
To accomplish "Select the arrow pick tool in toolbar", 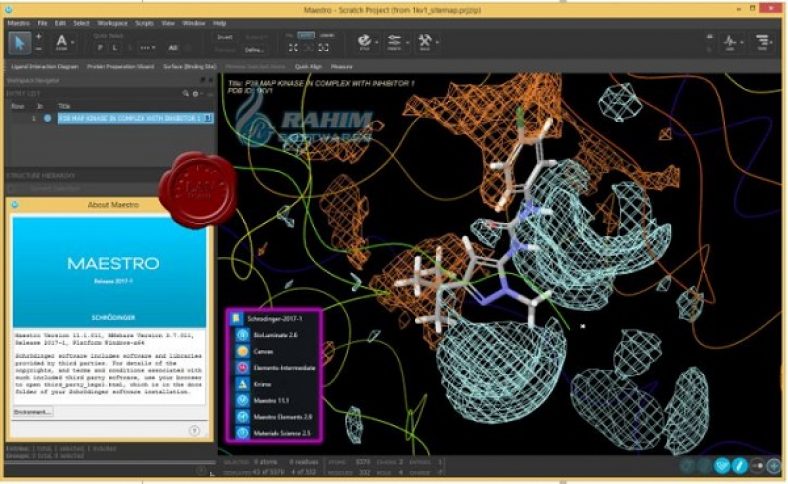I will pos(19,43).
